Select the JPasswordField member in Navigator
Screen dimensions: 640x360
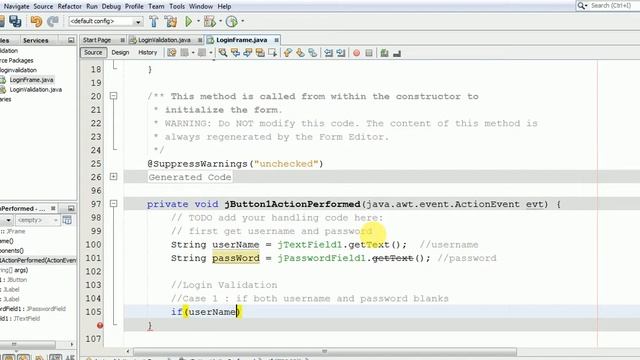tap(33, 309)
